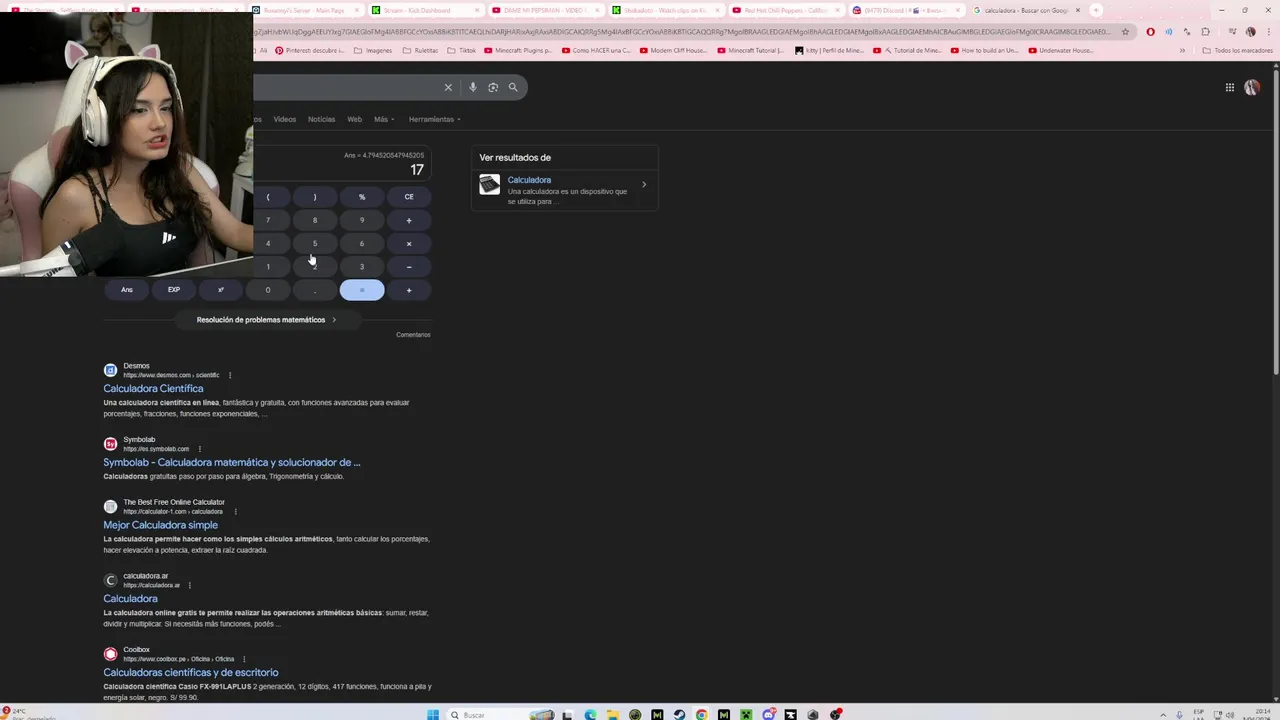Open the Opera-style red extension icon
The width and height of the screenshot is (1280, 720).
tap(1150, 31)
